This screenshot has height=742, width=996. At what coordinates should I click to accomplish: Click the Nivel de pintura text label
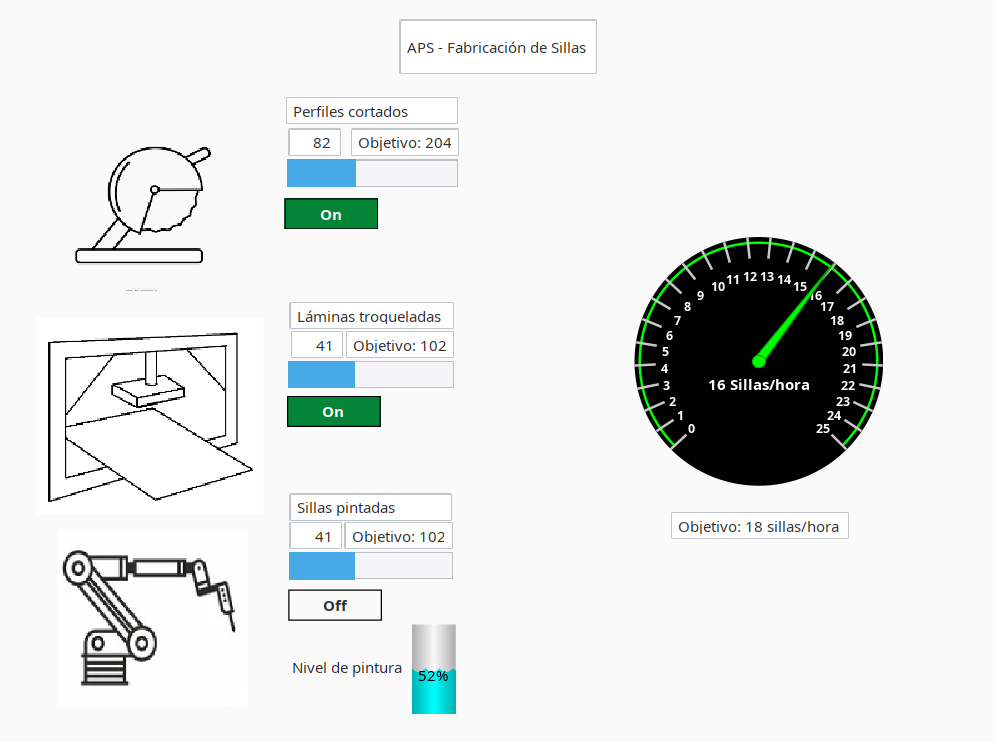point(347,667)
